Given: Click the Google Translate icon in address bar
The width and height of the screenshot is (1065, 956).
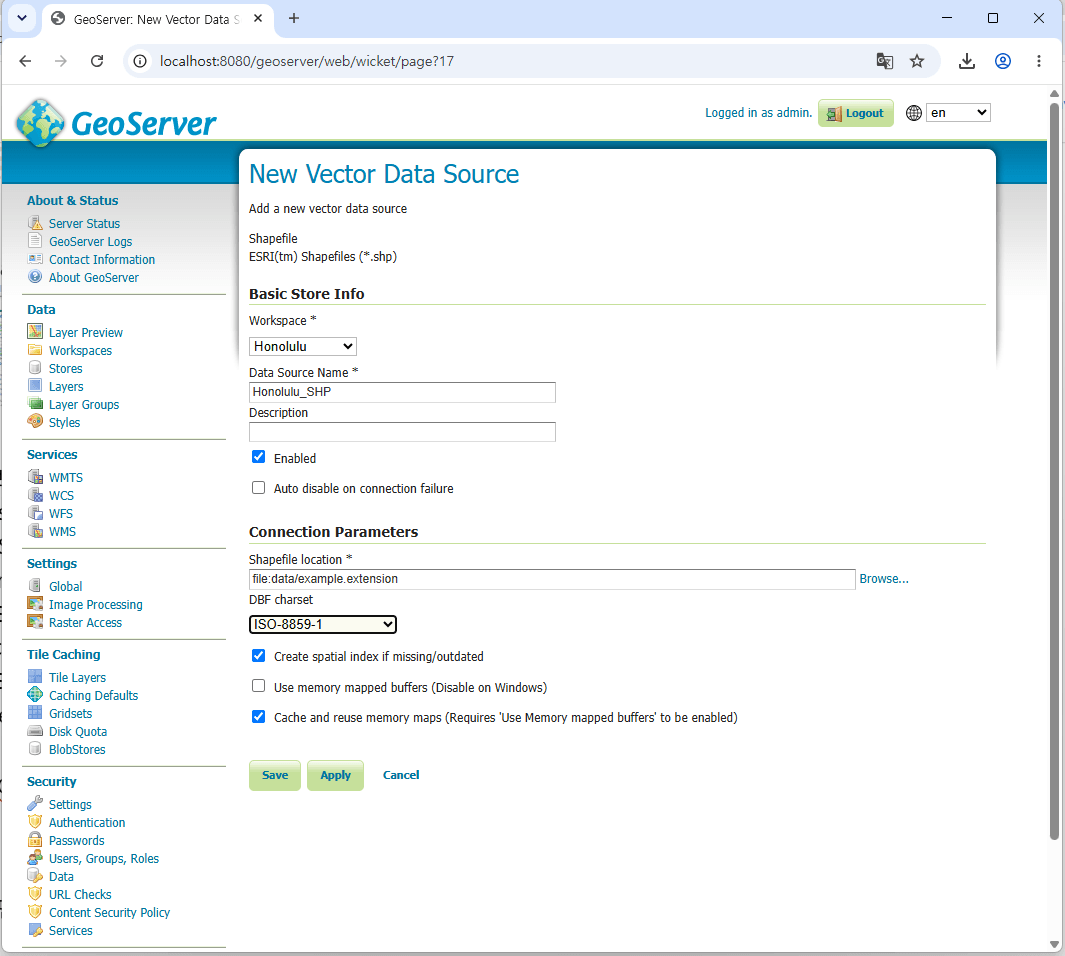Looking at the screenshot, I should pos(884,61).
